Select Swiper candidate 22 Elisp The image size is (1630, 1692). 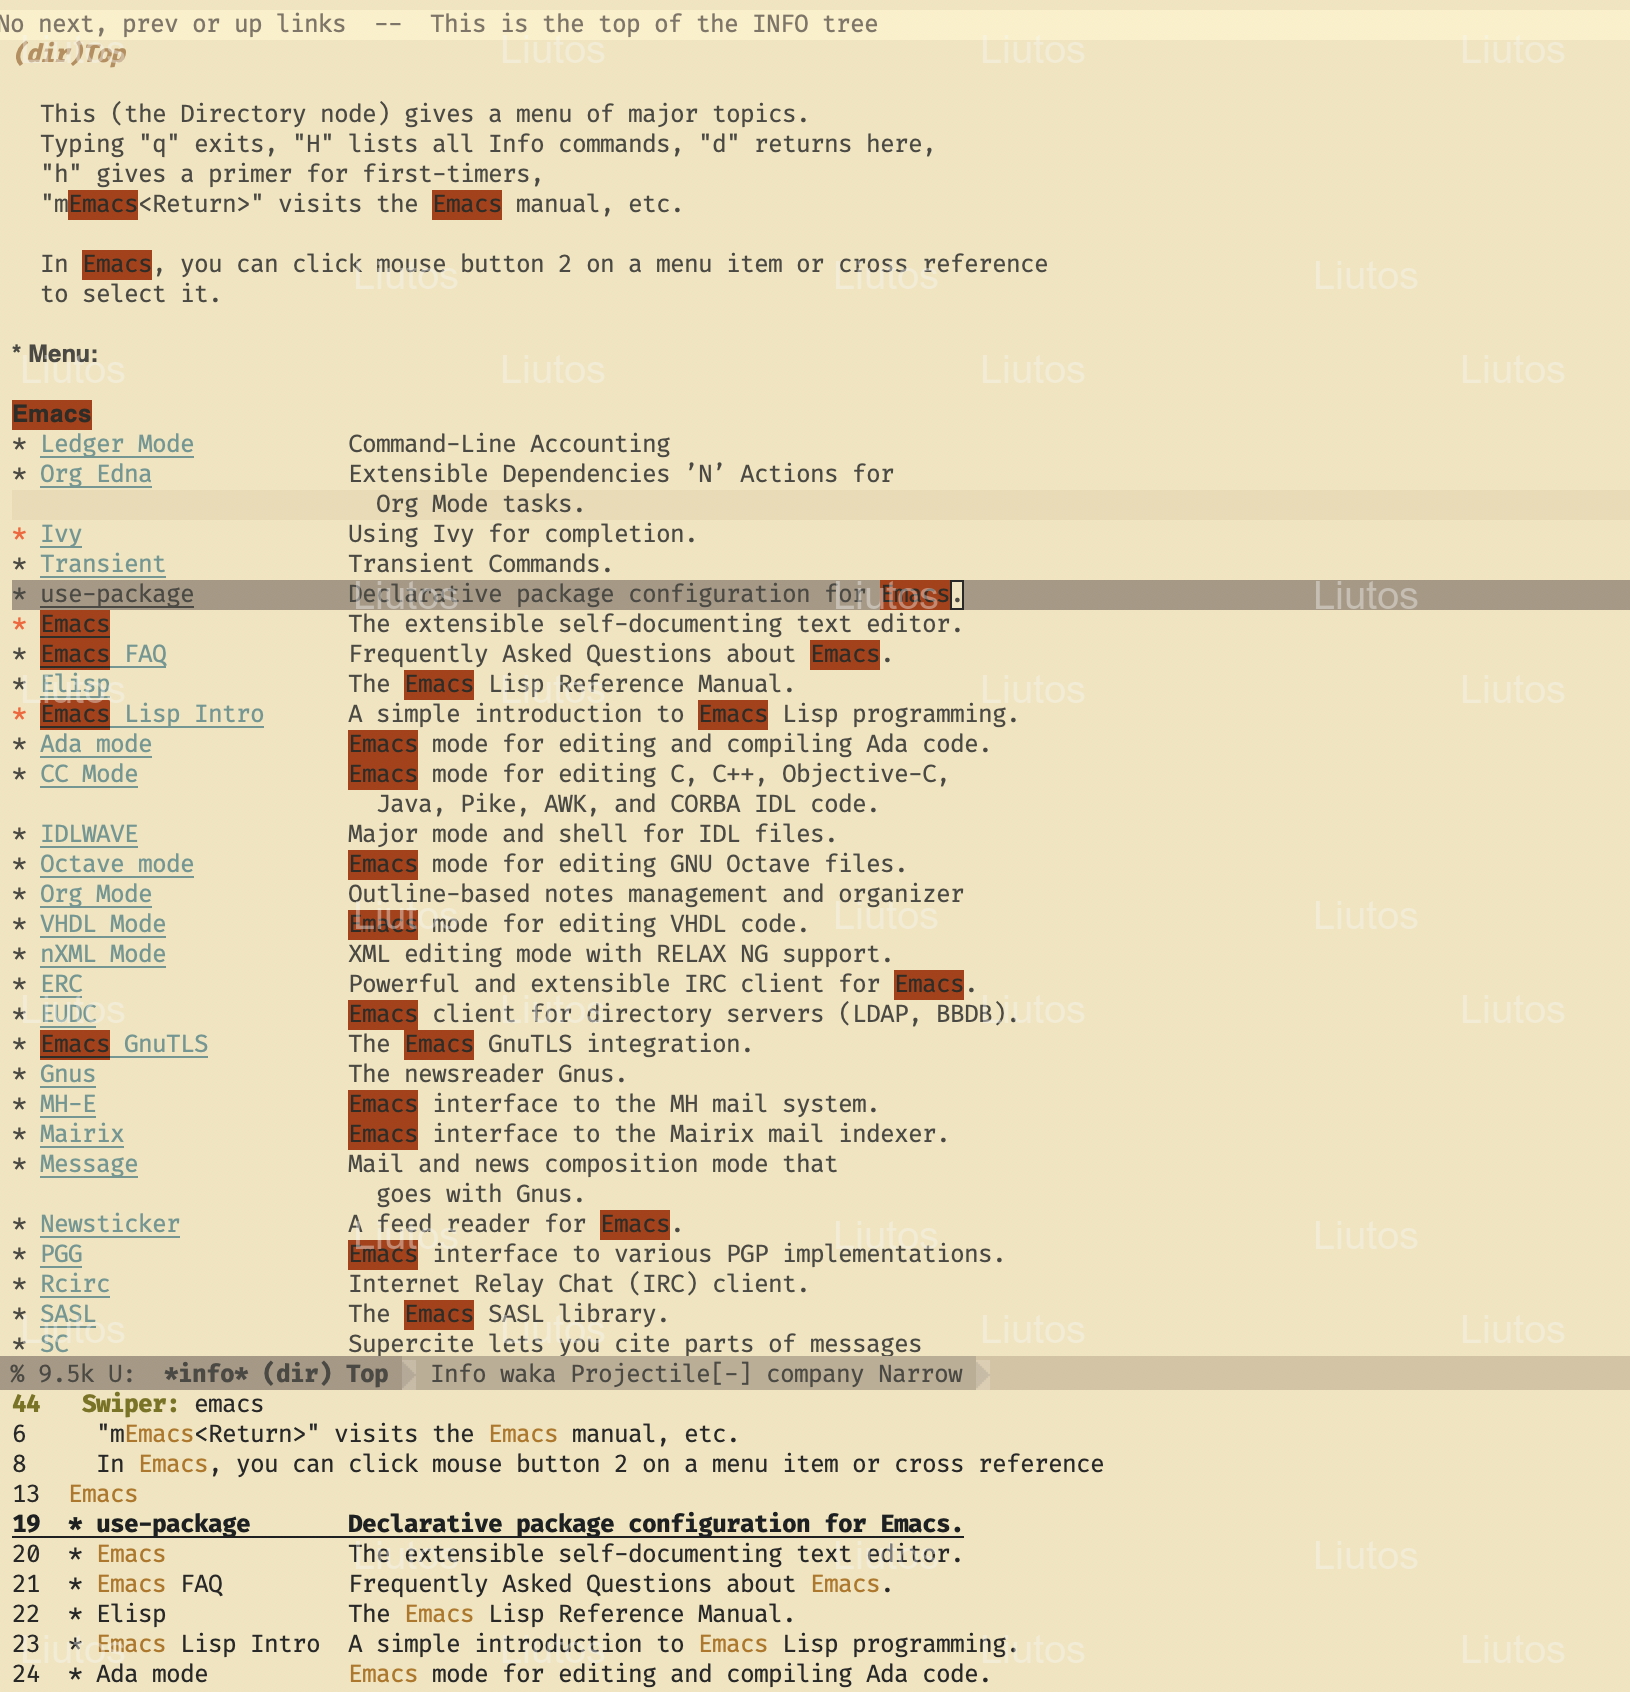(815, 1614)
